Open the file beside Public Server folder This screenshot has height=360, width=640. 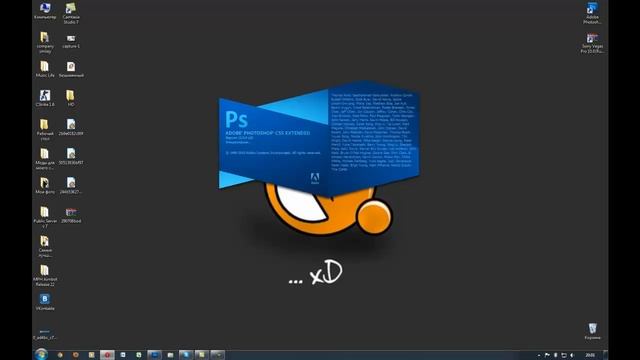(71, 215)
